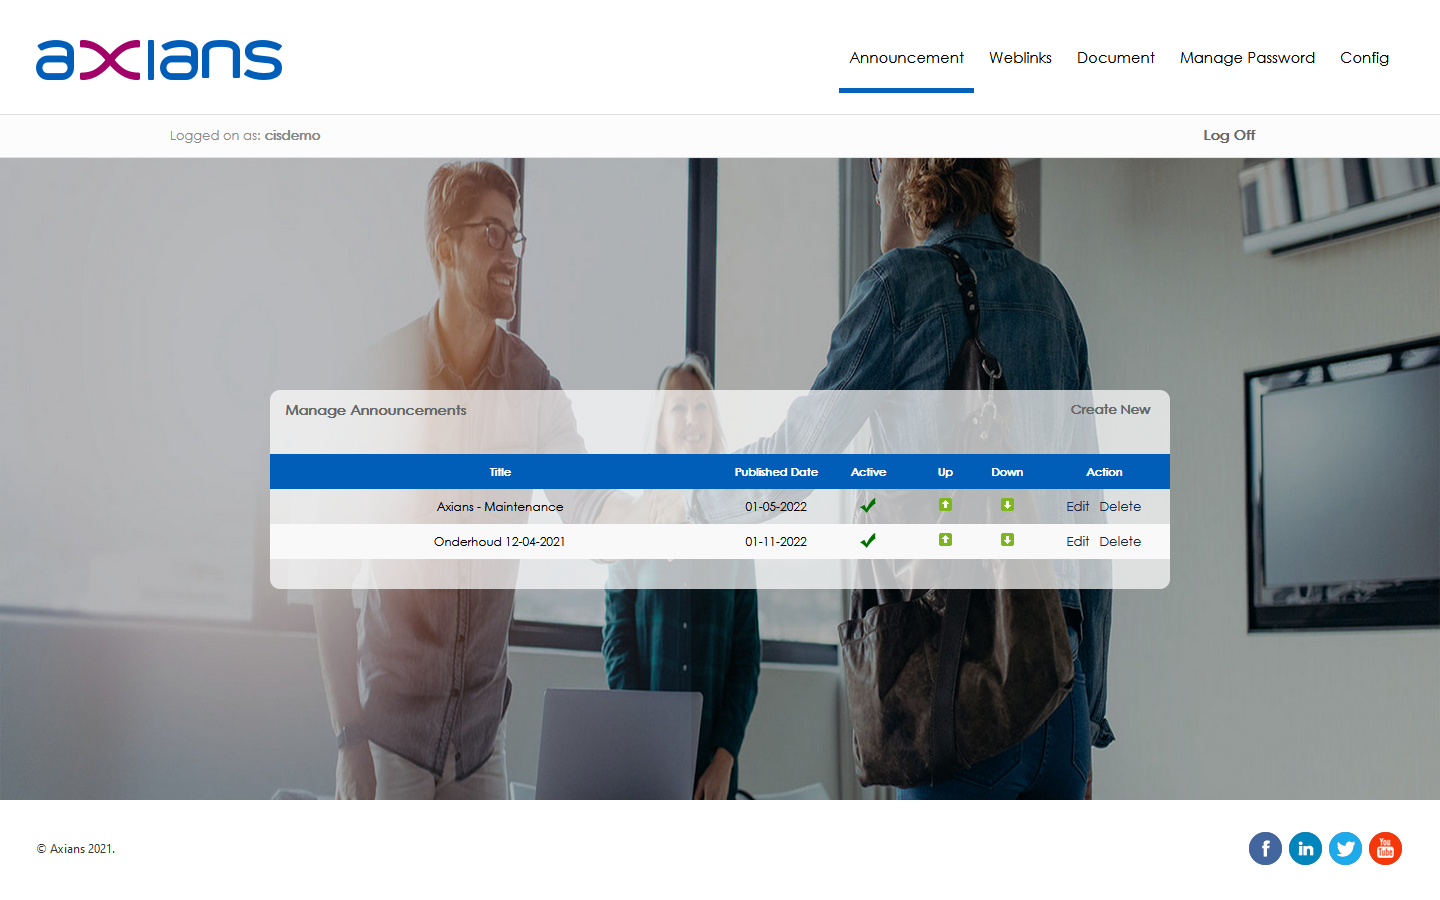
Task: Click Log Off to sign out
Action: pyautogui.click(x=1229, y=135)
